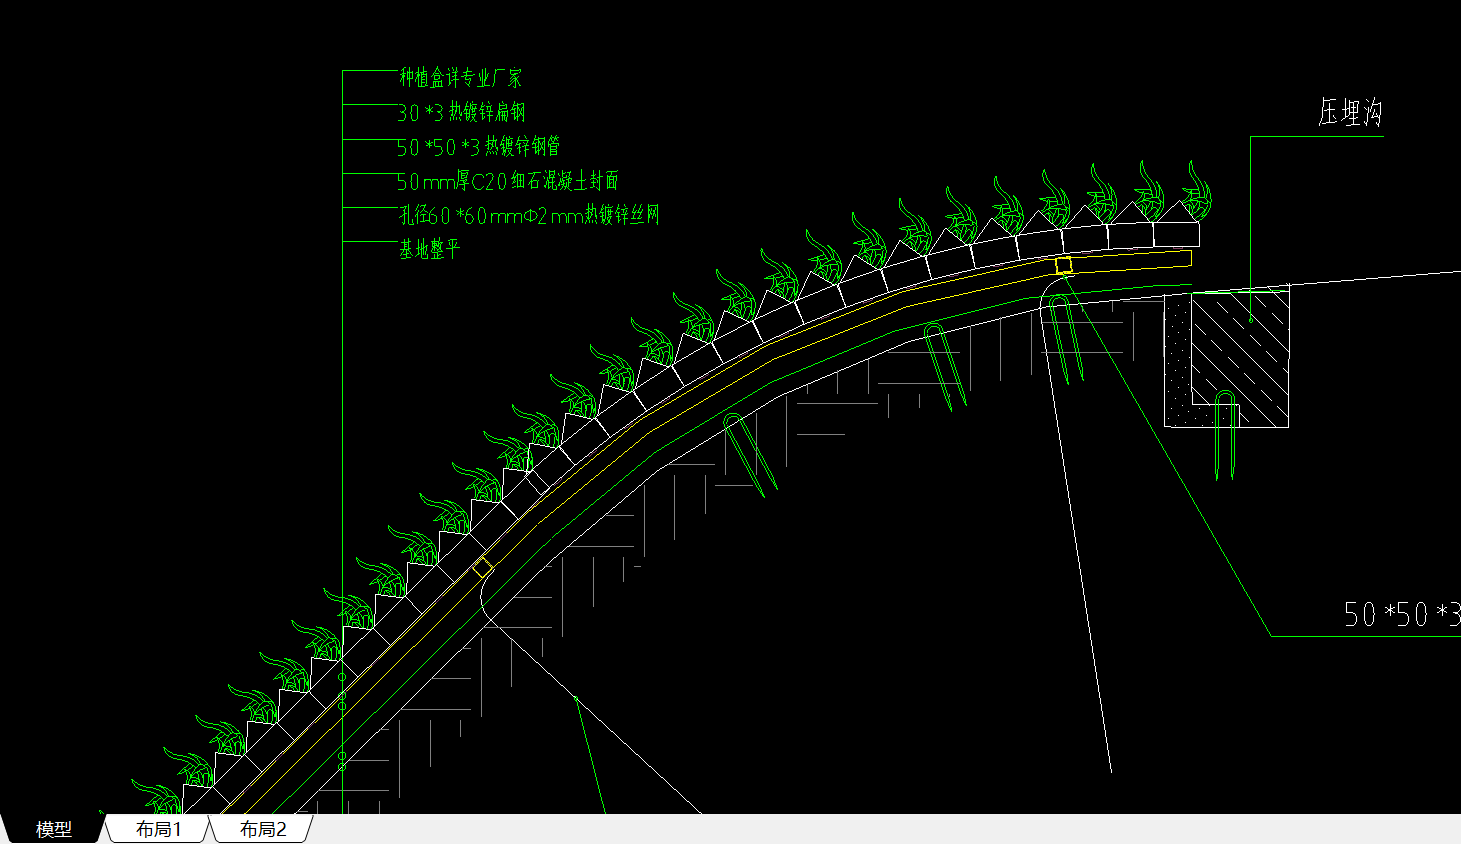Open the 布局1 layout tab
The image size is (1461, 844).
tap(158, 829)
